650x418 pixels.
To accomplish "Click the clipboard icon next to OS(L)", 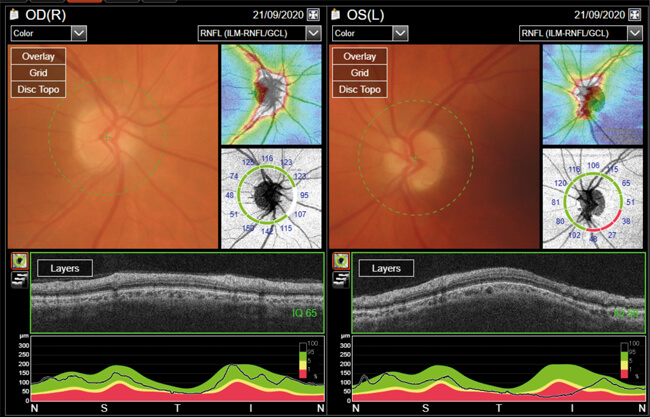I will 336,16.
